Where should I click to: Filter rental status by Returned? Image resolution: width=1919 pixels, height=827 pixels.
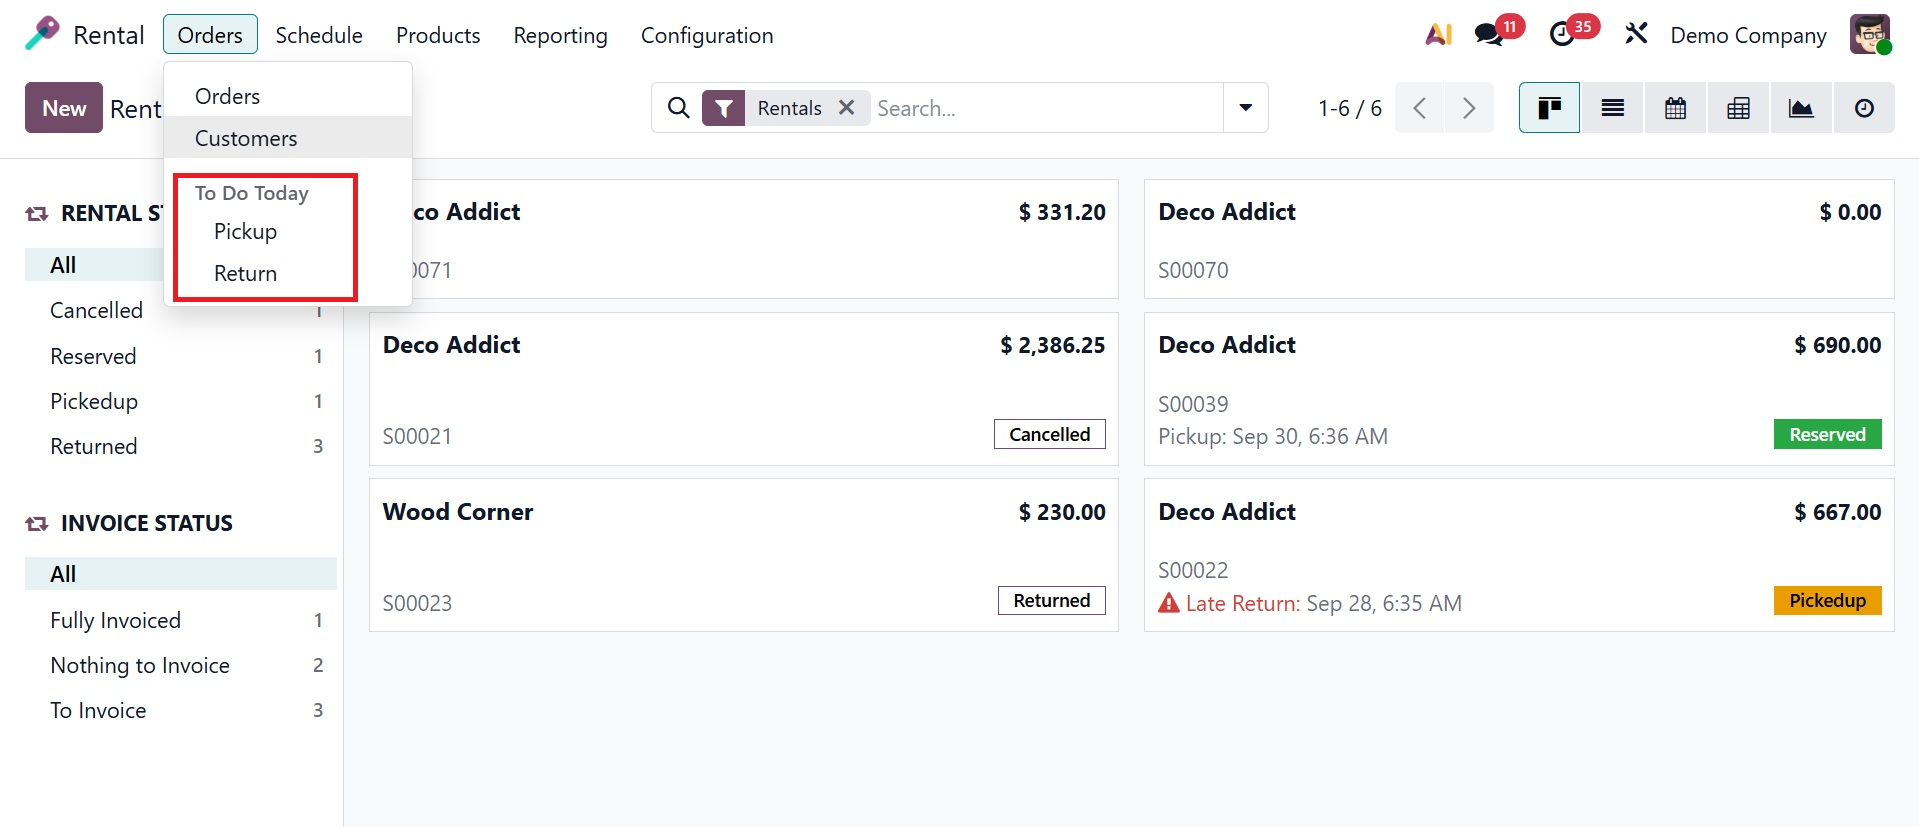(x=94, y=446)
